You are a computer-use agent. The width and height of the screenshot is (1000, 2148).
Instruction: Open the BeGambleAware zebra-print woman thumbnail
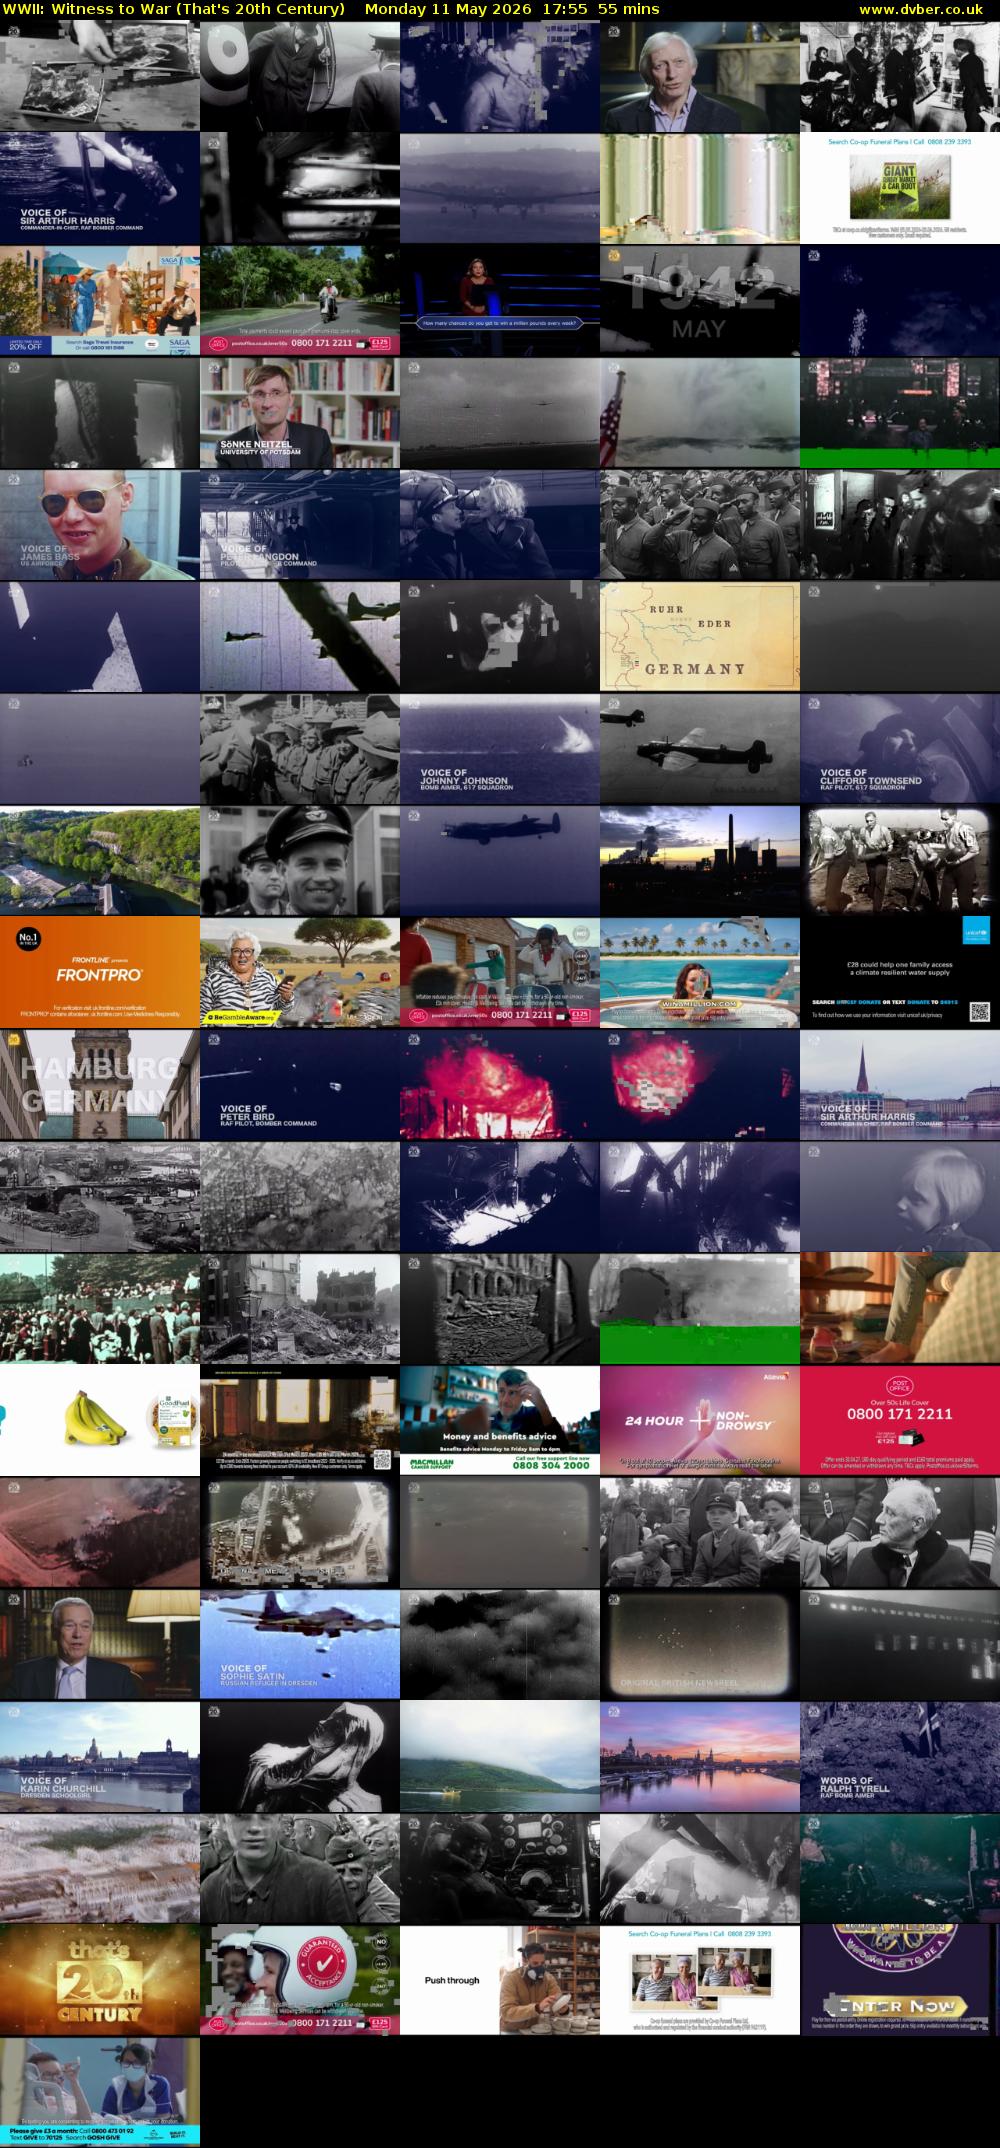pyautogui.click(x=300, y=972)
